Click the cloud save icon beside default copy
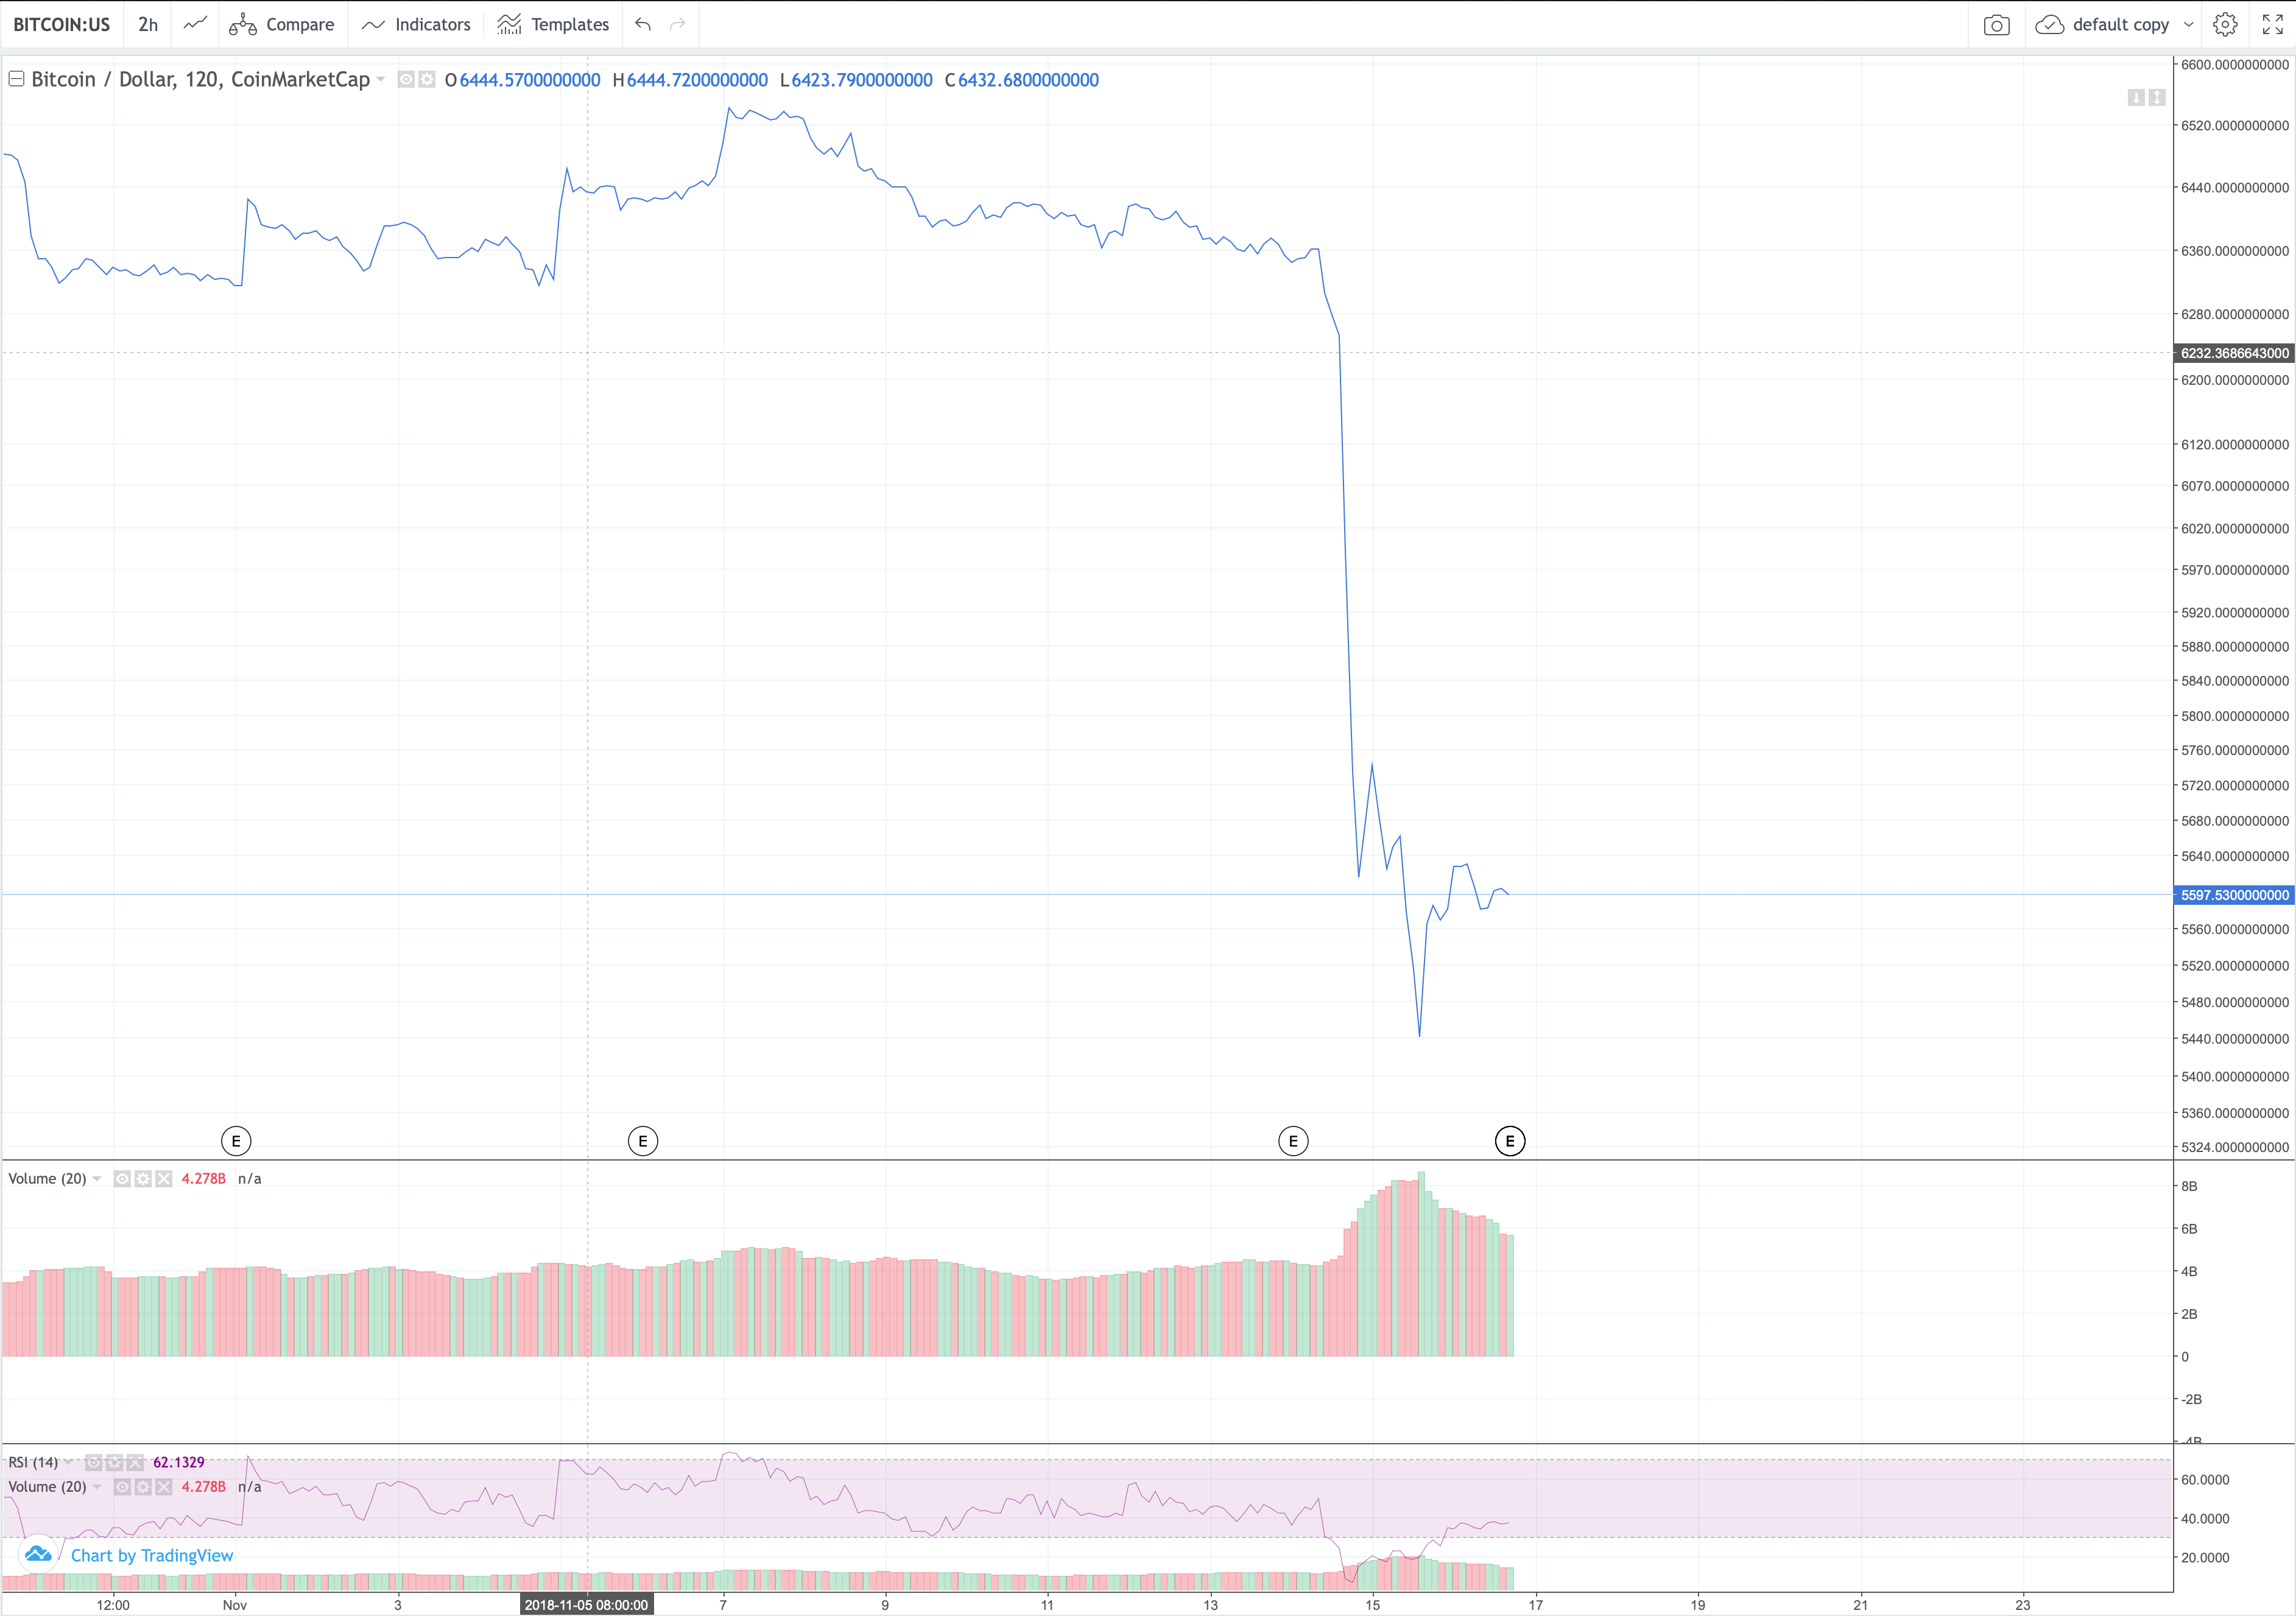The width and height of the screenshot is (2296, 1616). [x=2049, y=25]
